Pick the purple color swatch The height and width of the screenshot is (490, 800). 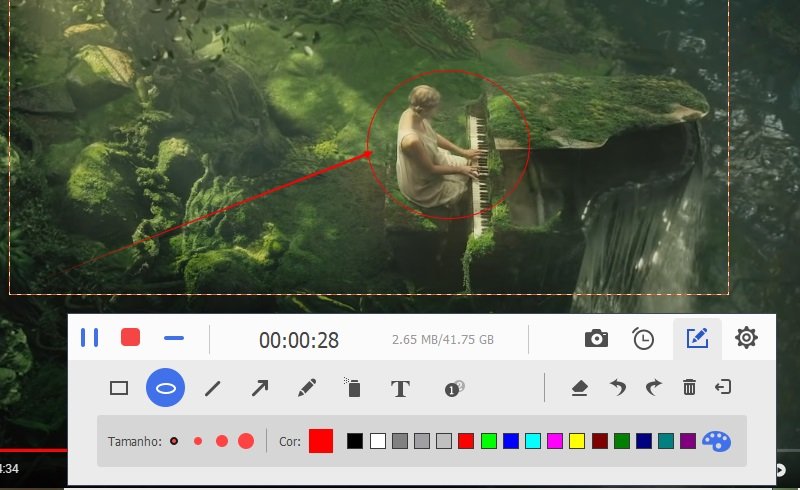pyautogui.click(x=688, y=441)
